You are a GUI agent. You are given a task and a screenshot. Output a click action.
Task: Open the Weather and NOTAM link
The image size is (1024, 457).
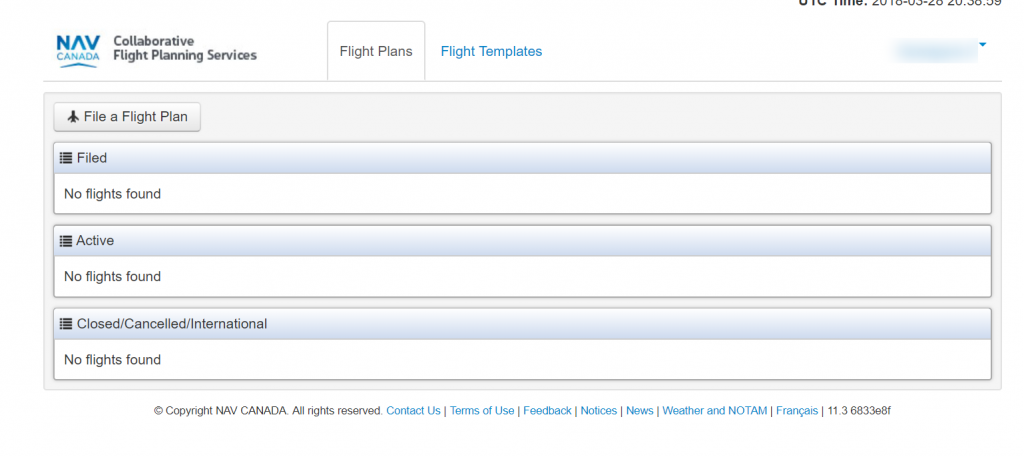[x=714, y=411]
